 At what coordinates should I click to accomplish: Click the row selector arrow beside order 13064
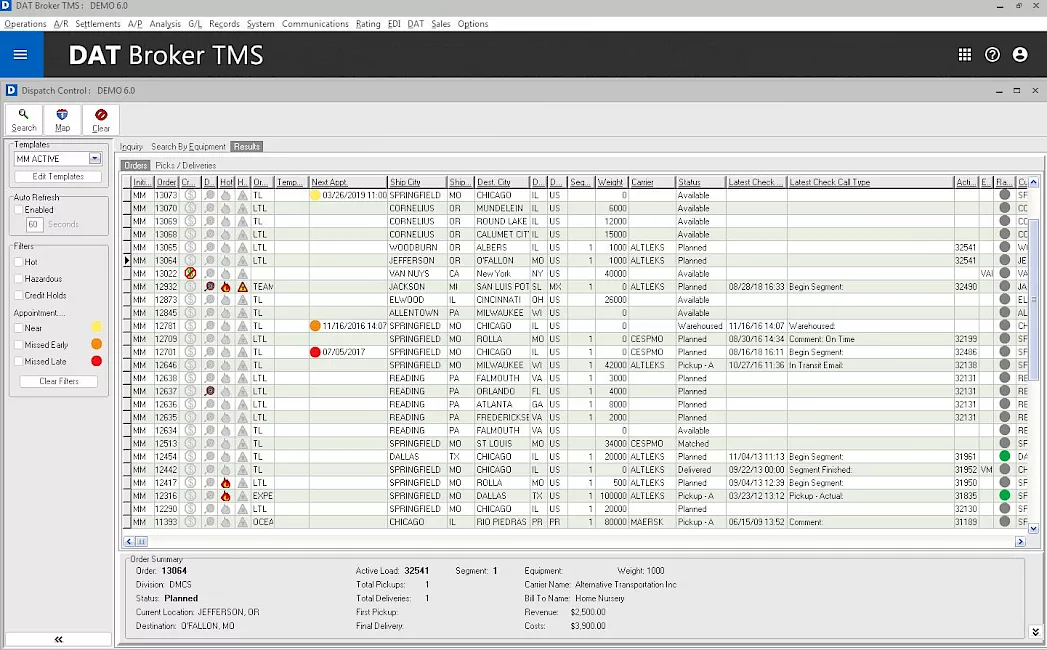[127, 261]
